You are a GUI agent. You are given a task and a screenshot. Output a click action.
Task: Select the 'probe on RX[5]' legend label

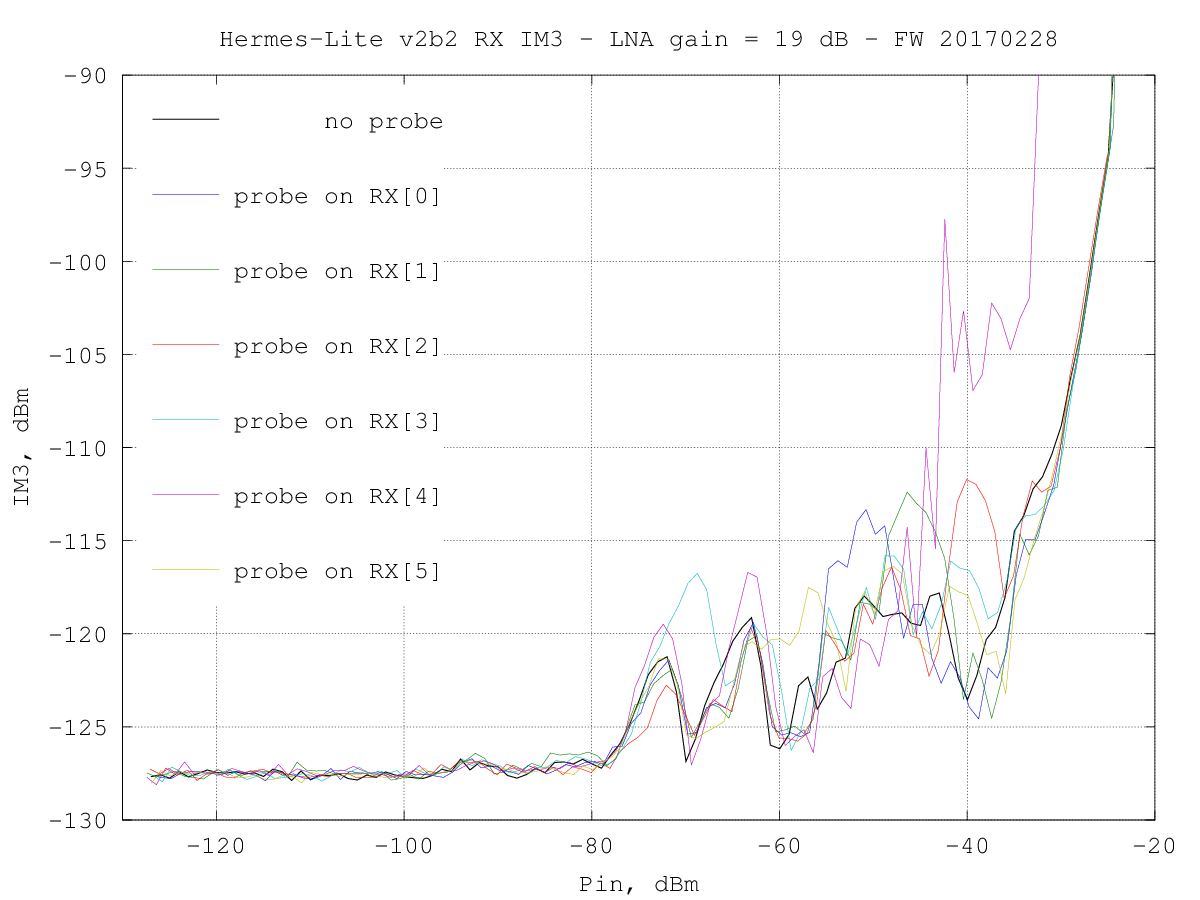[338, 571]
